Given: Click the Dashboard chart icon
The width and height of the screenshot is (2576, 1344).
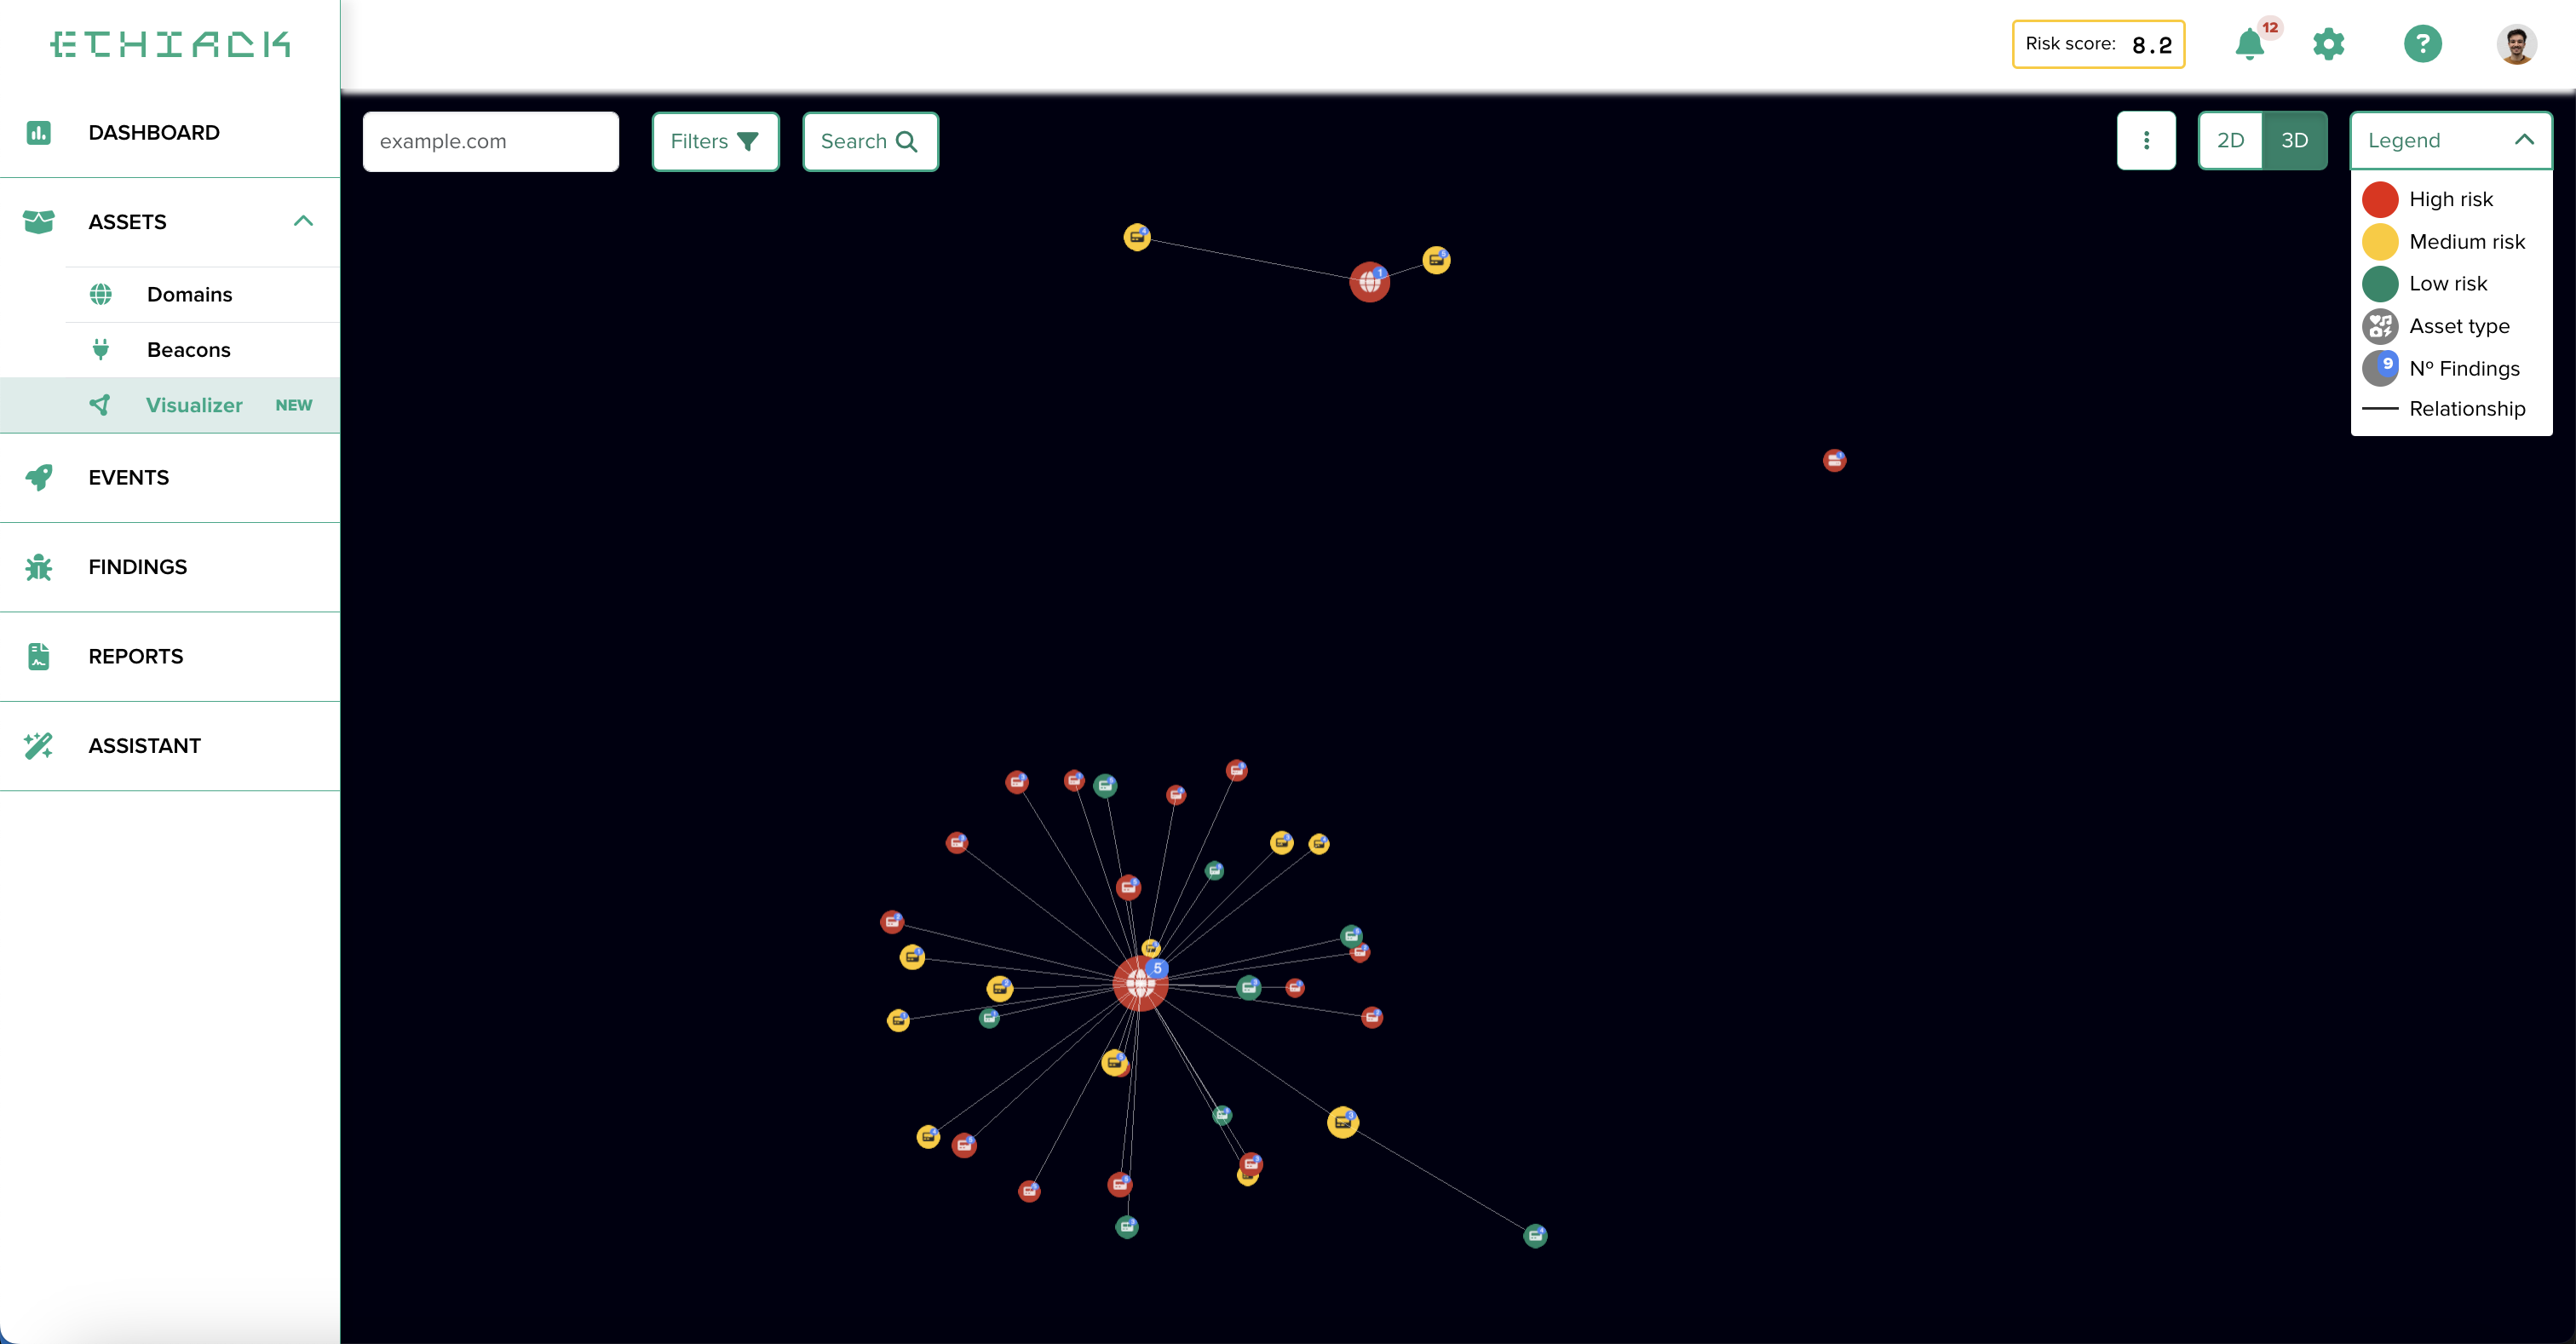Looking at the screenshot, I should (39, 132).
